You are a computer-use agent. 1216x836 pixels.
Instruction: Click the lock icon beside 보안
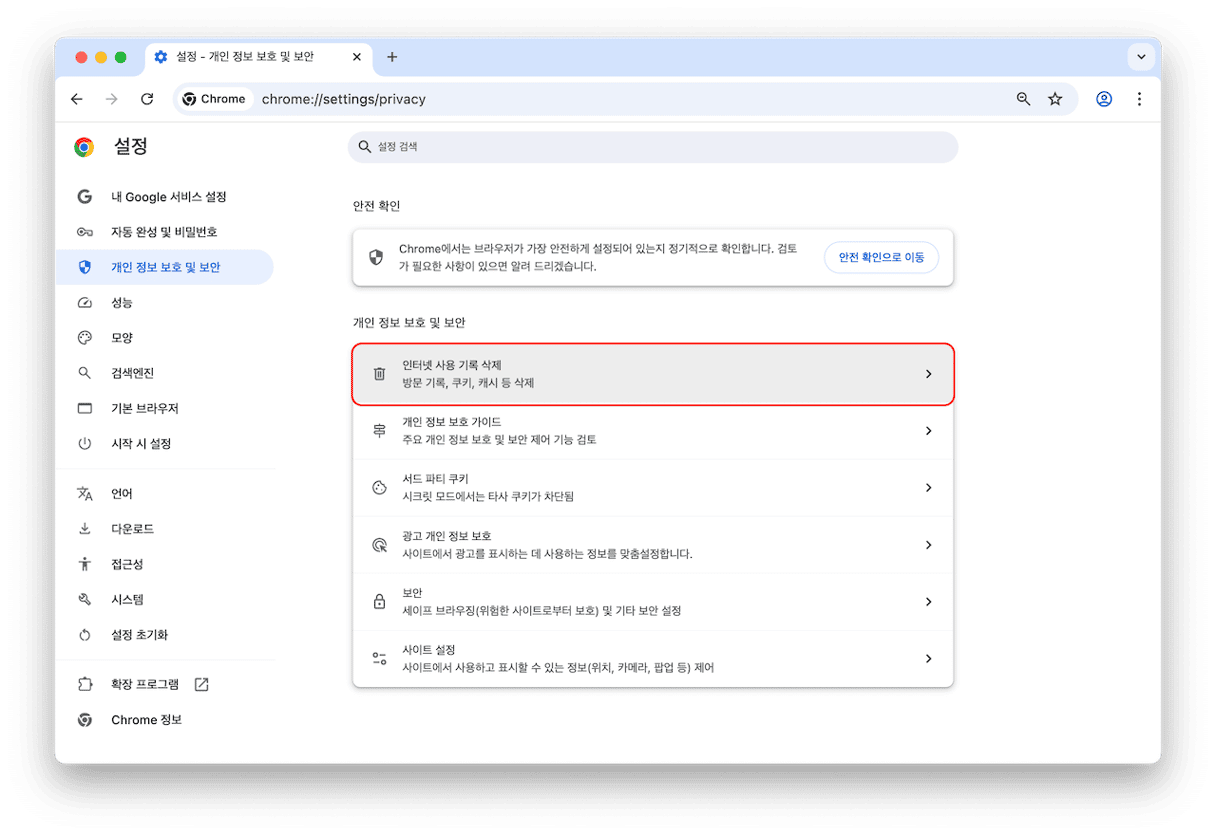click(379, 602)
